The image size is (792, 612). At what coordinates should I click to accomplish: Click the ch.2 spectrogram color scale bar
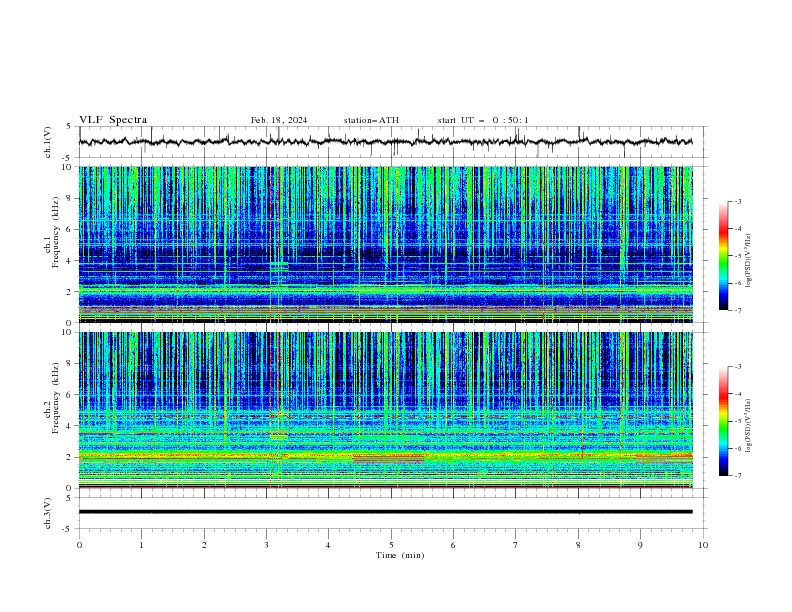point(723,421)
